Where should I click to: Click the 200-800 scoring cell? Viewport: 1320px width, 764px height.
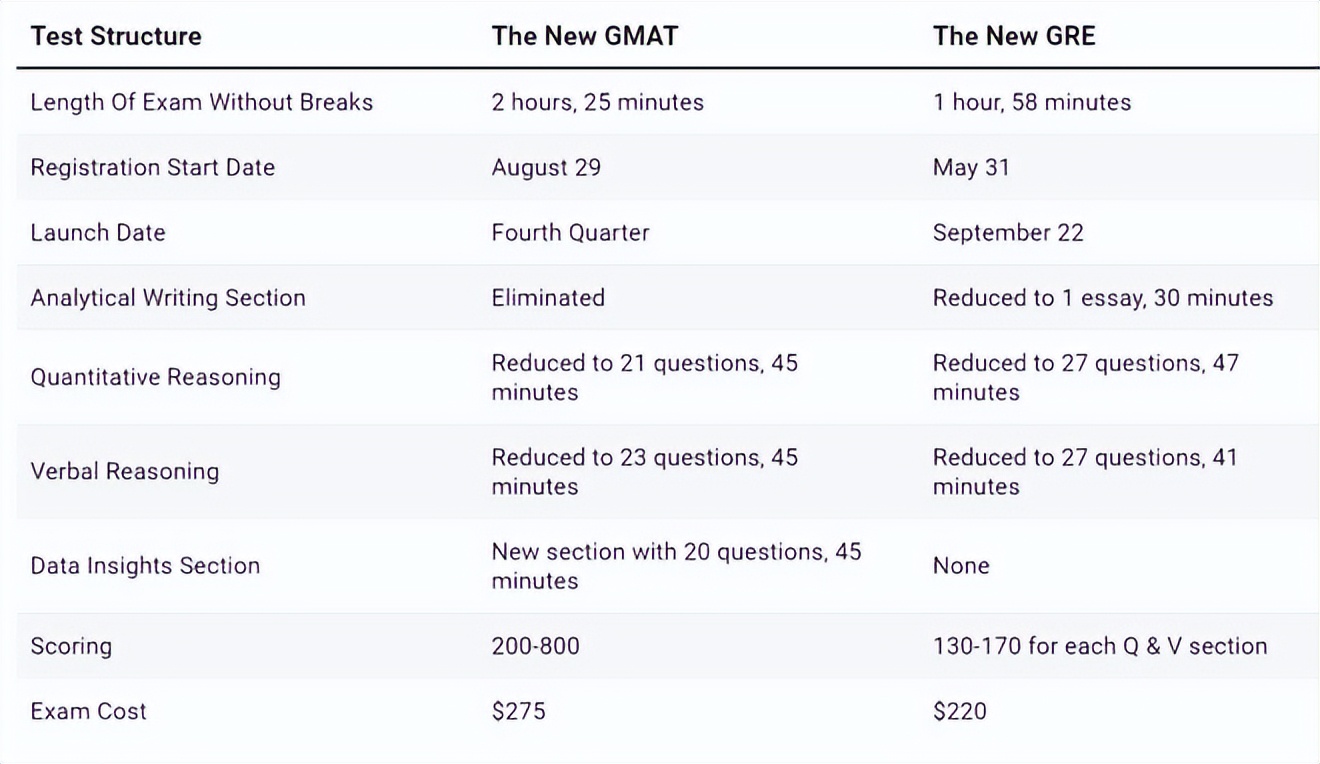pos(535,646)
